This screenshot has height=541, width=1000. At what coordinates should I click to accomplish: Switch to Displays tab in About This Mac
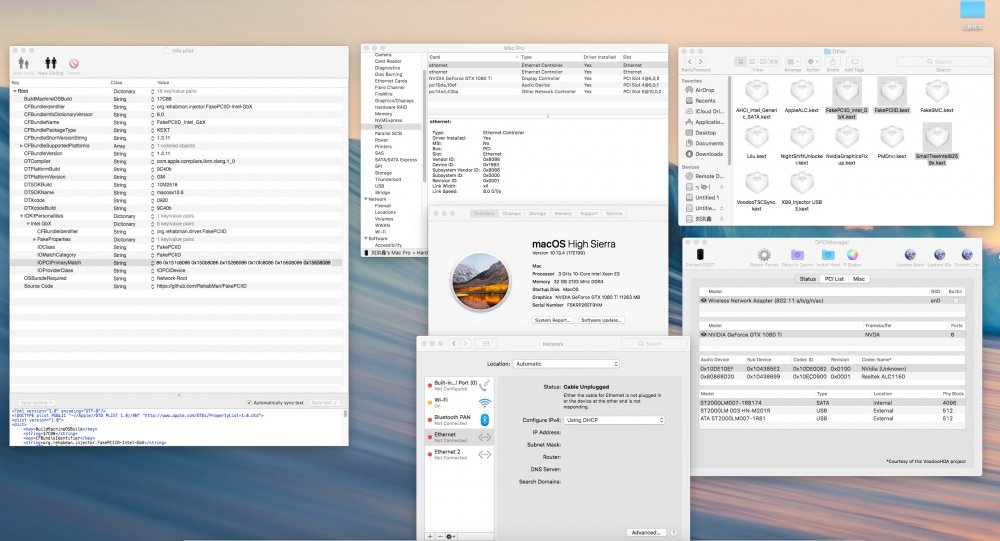click(511, 213)
